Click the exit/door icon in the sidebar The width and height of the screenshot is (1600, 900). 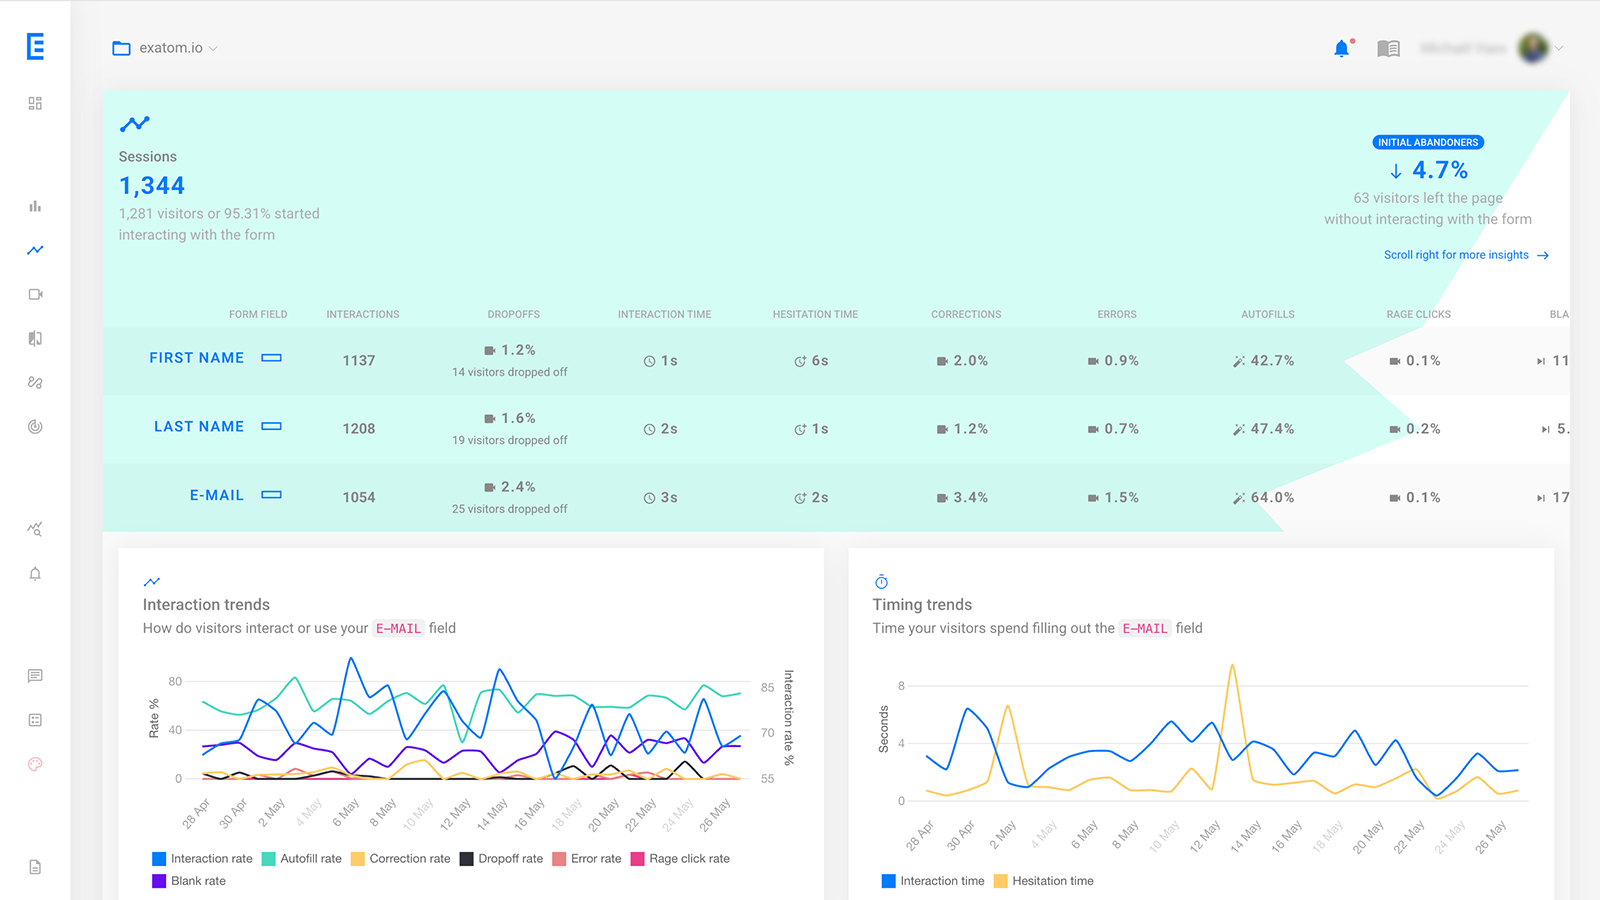[35, 338]
